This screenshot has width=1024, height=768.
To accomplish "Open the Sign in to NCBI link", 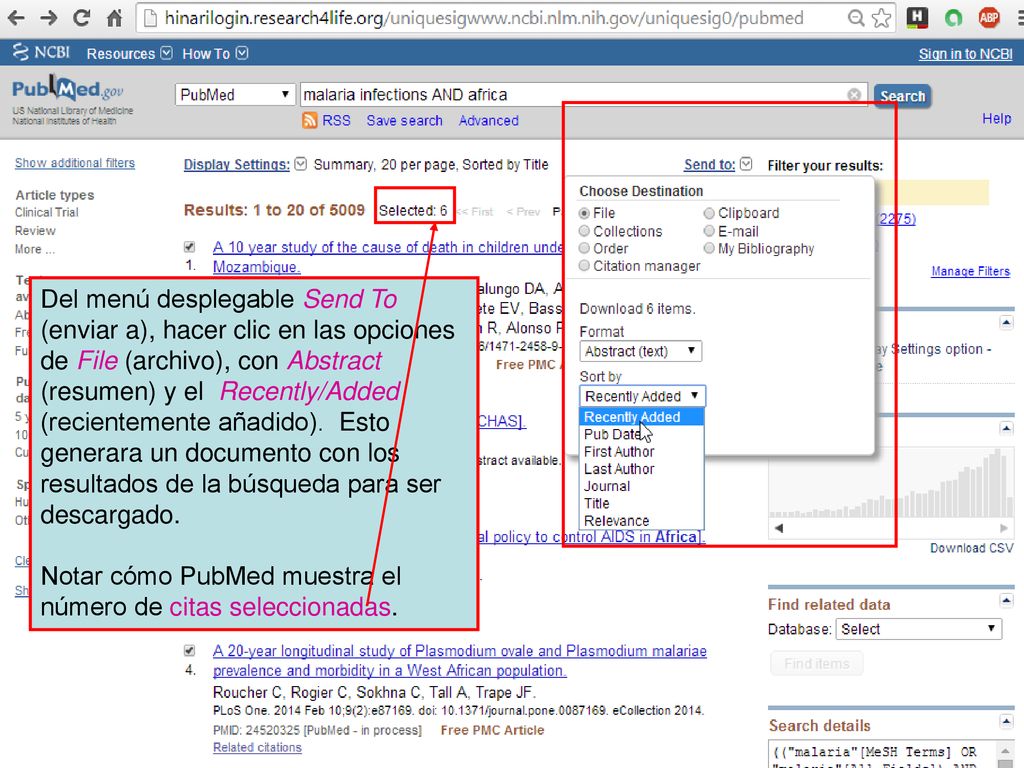I will [x=965, y=54].
